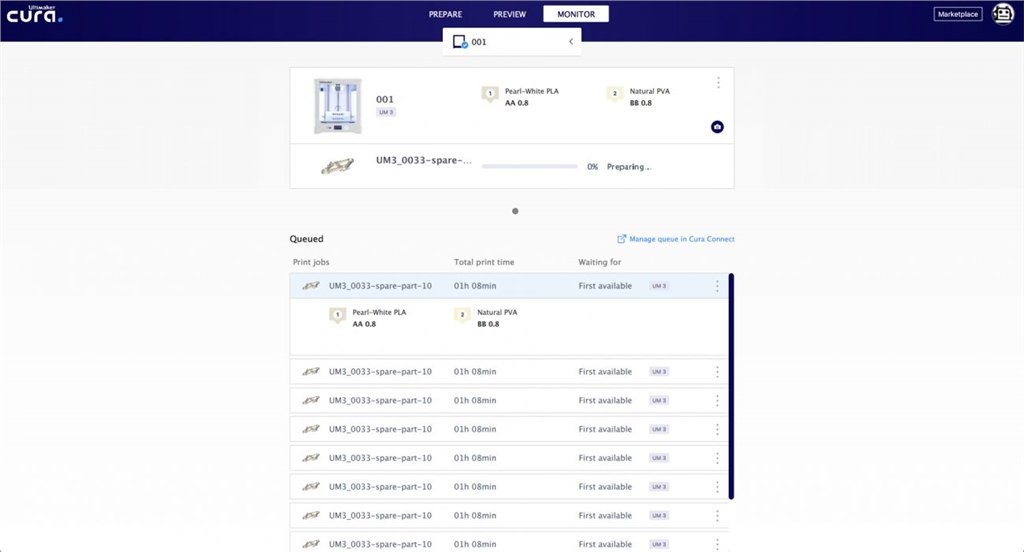Click the printer 001 device icon in selector

pos(460,42)
